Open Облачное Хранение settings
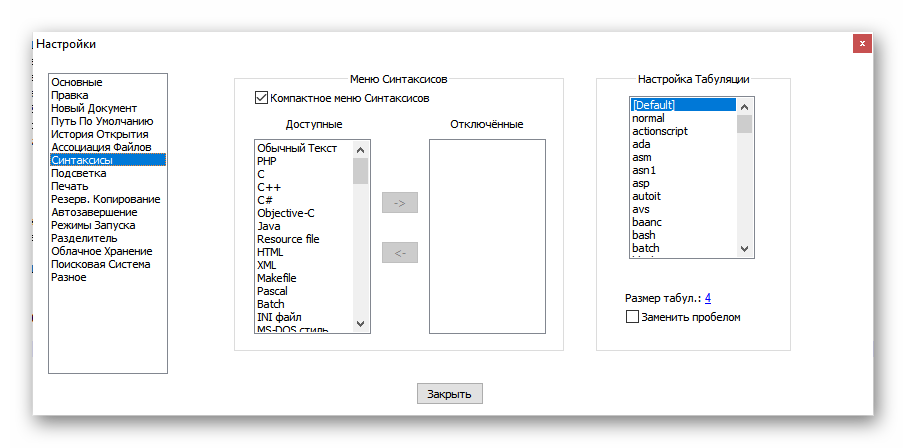The height and width of the screenshot is (448, 906). click(101, 251)
